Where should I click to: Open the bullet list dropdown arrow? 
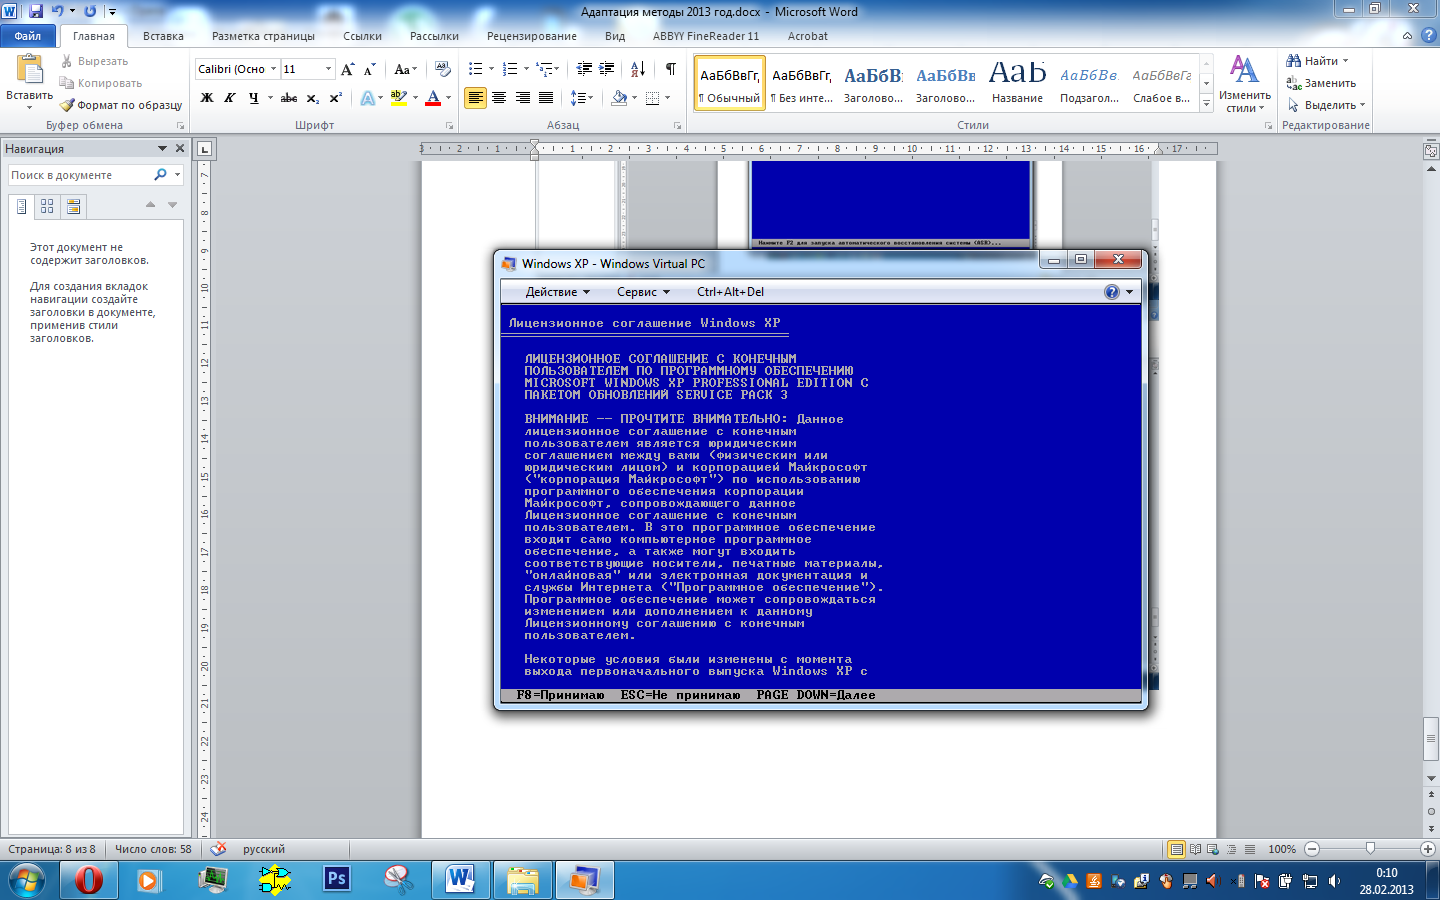491,69
